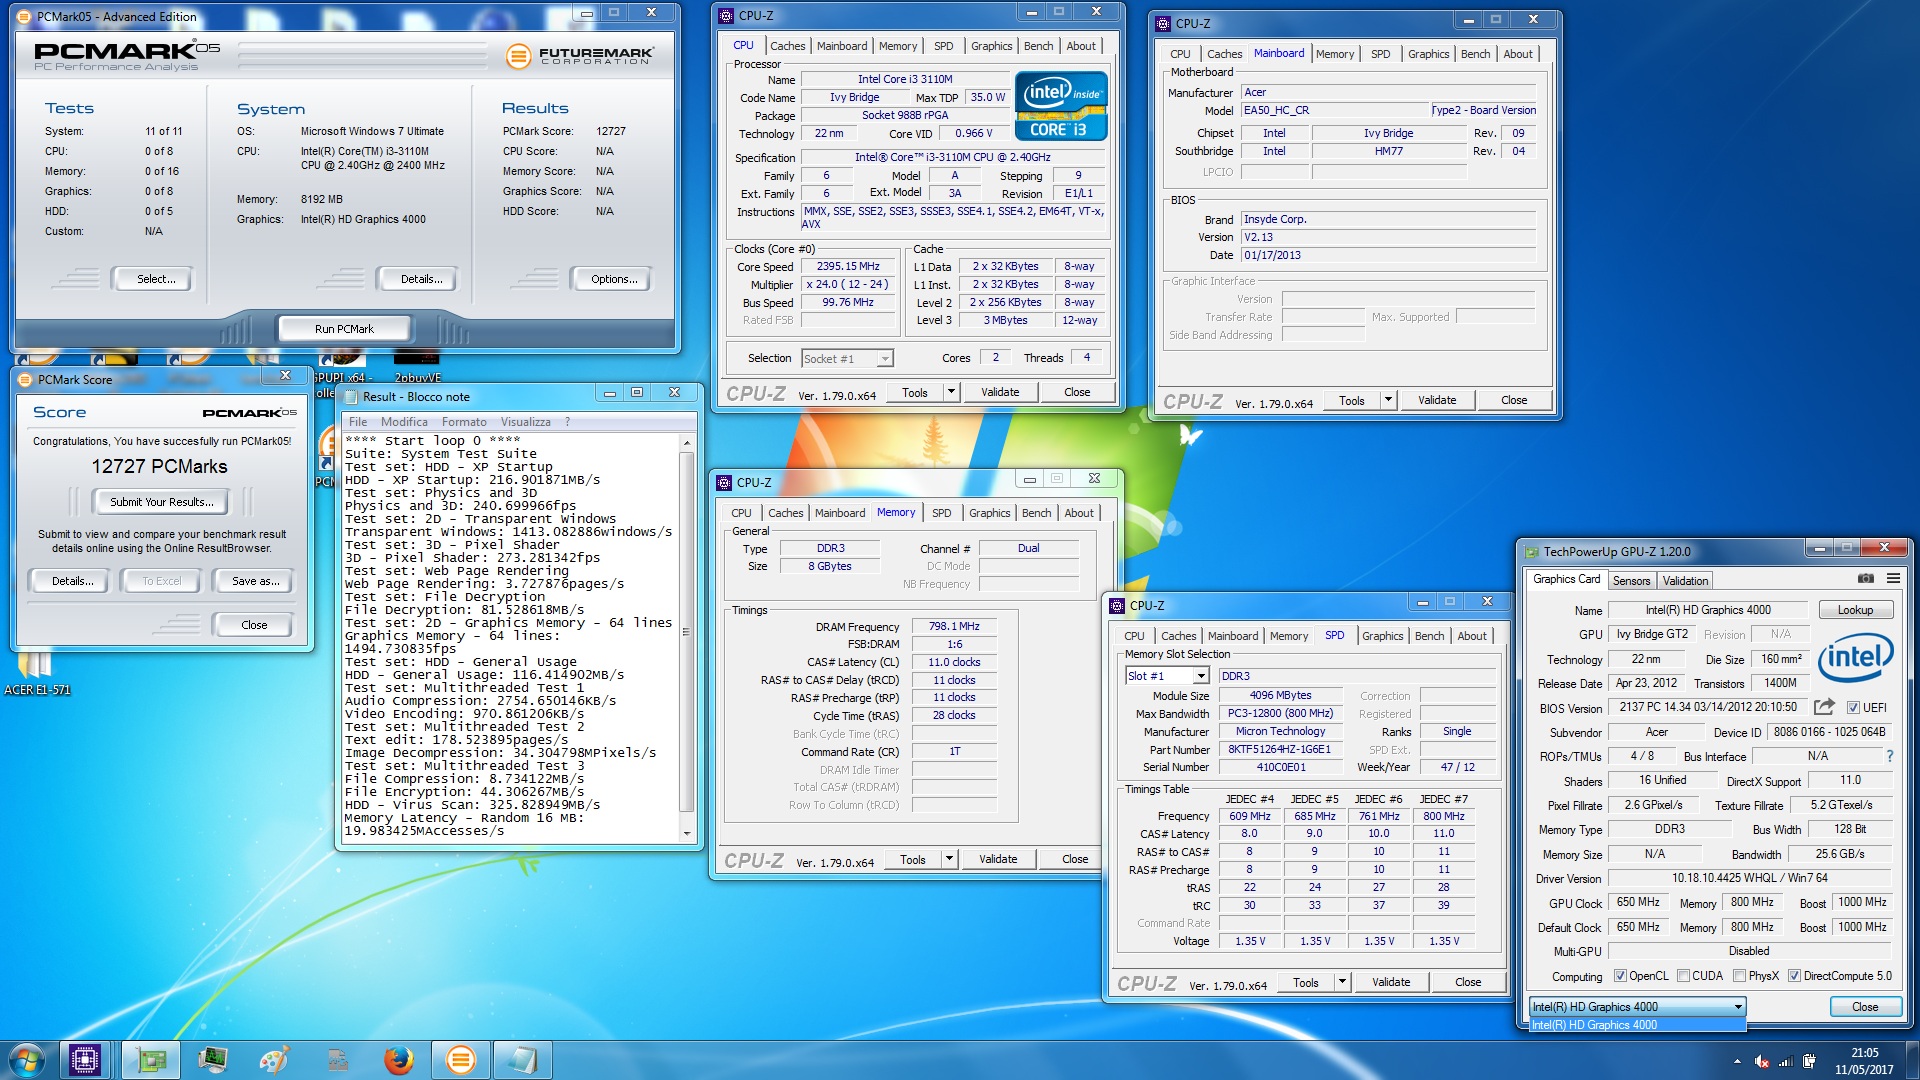Click the Result Notepad title bar icon
The height and width of the screenshot is (1080, 1920).
(x=351, y=396)
